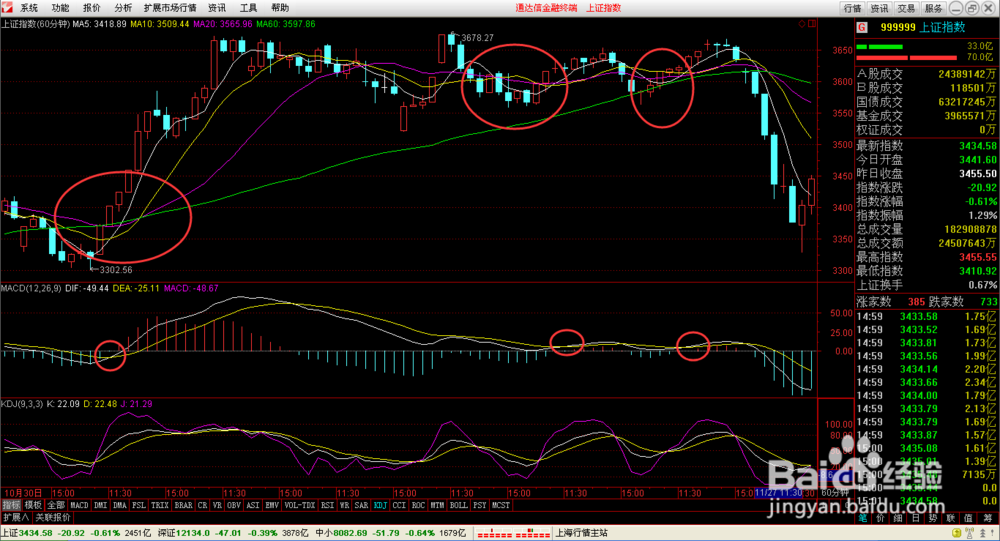
Task: Switch indicator to CCI tab
Action: pyautogui.click(x=399, y=505)
